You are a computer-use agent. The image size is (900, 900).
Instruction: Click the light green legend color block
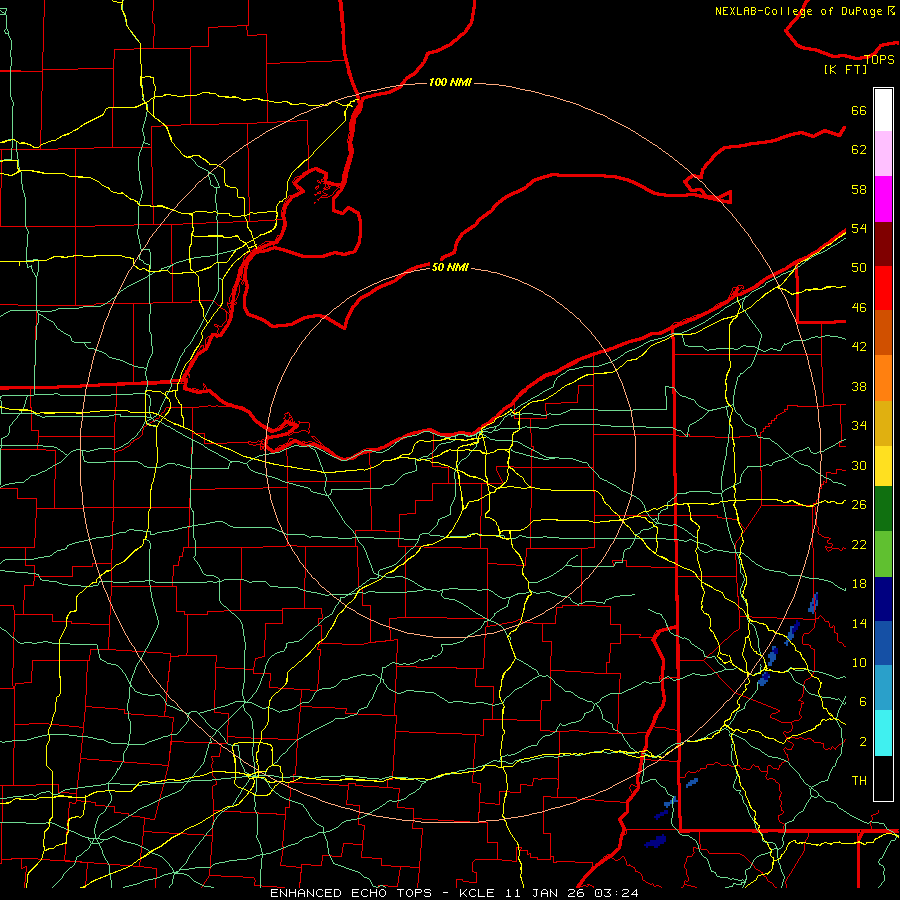[883, 554]
